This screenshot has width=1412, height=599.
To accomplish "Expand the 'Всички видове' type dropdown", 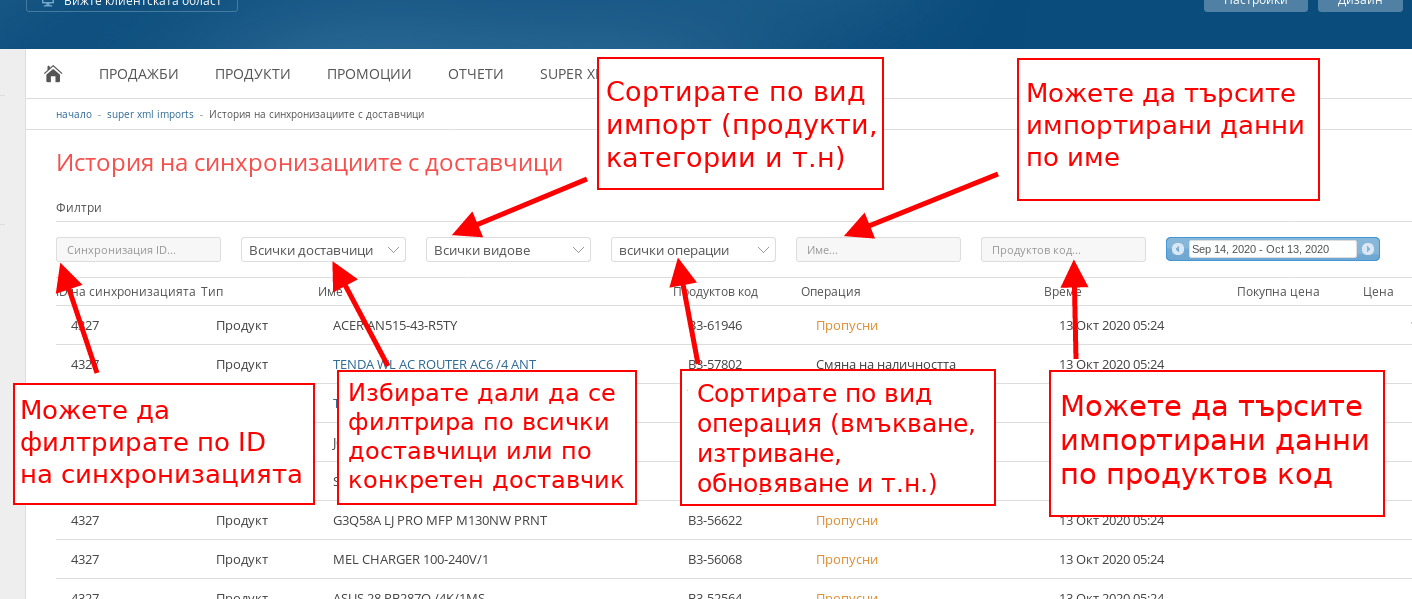I will coord(508,250).
